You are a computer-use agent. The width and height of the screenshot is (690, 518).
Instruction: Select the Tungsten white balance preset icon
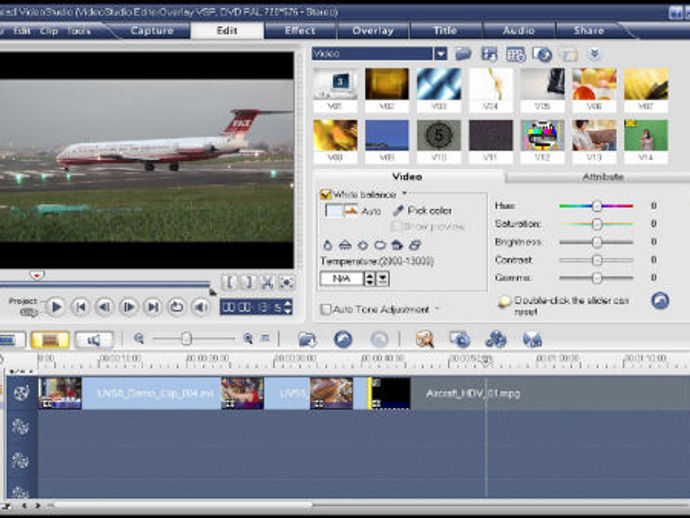pyautogui.click(x=327, y=245)
